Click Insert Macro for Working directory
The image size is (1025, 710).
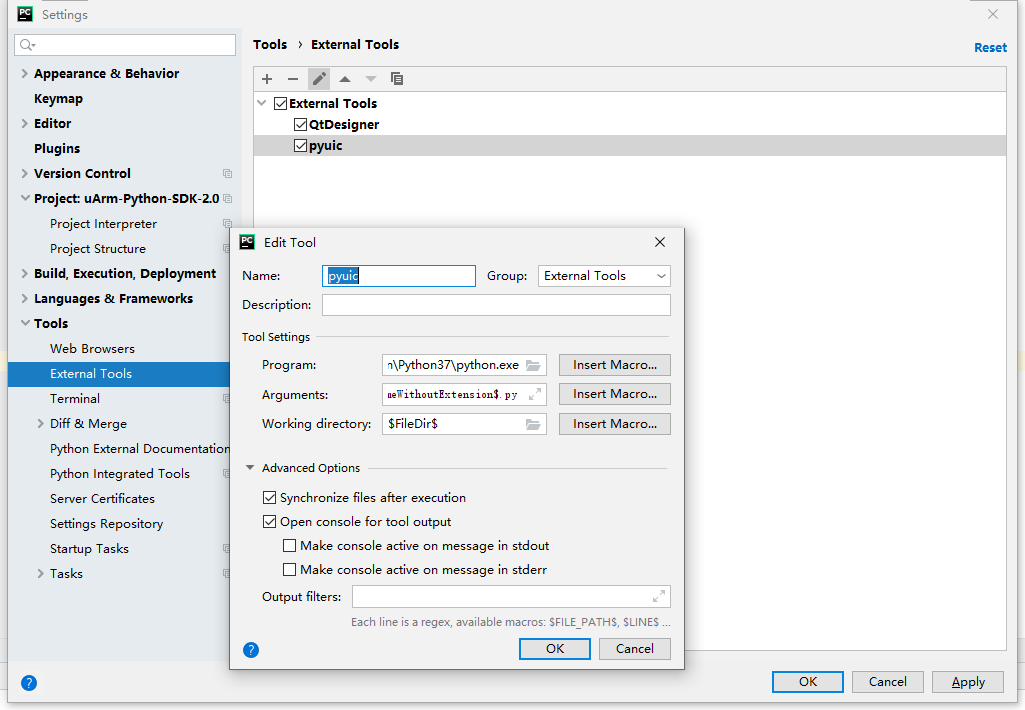click(x=614, y=424)
